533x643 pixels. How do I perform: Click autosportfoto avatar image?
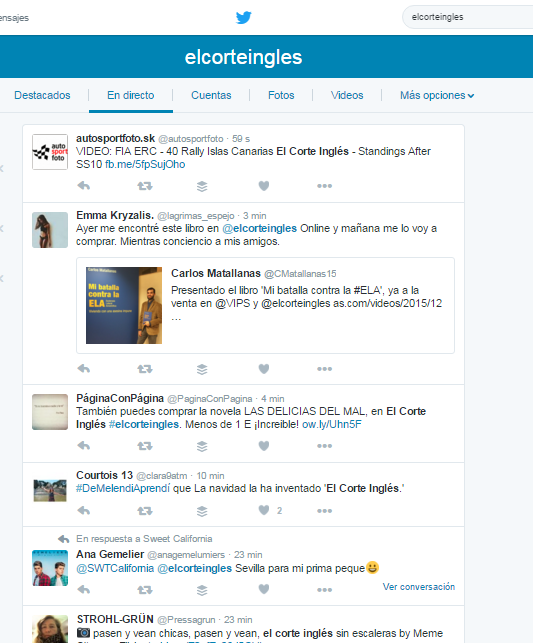pos(50,152)
